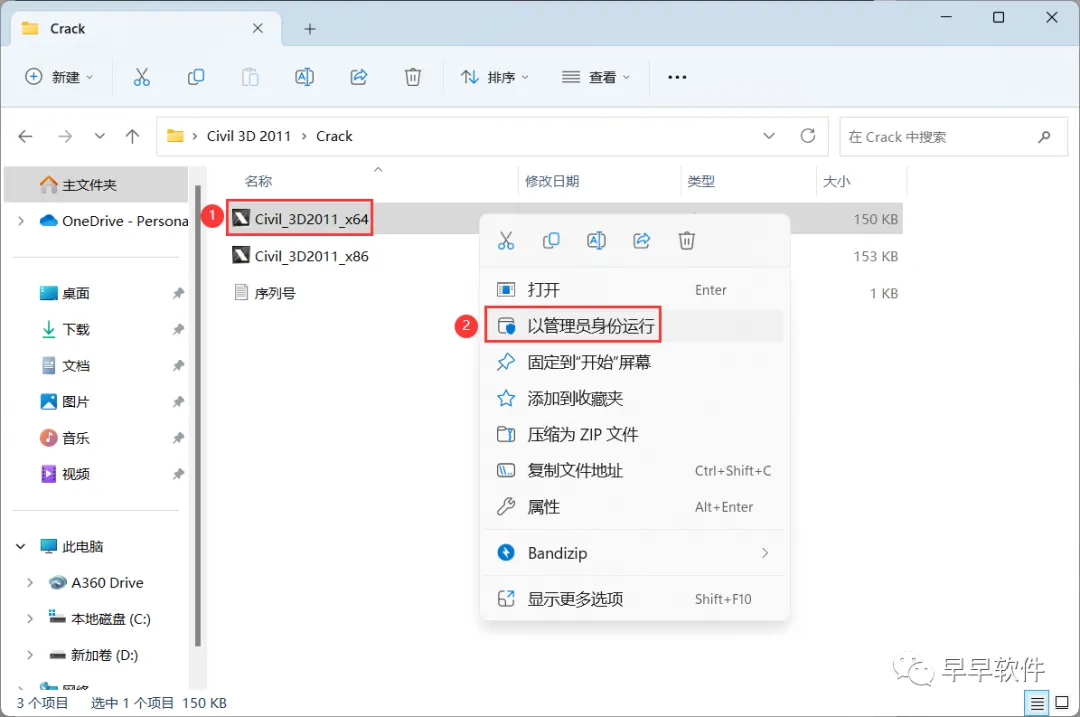
Task: Open the 查看 view dropdown
Action: [x=596, y=77]
